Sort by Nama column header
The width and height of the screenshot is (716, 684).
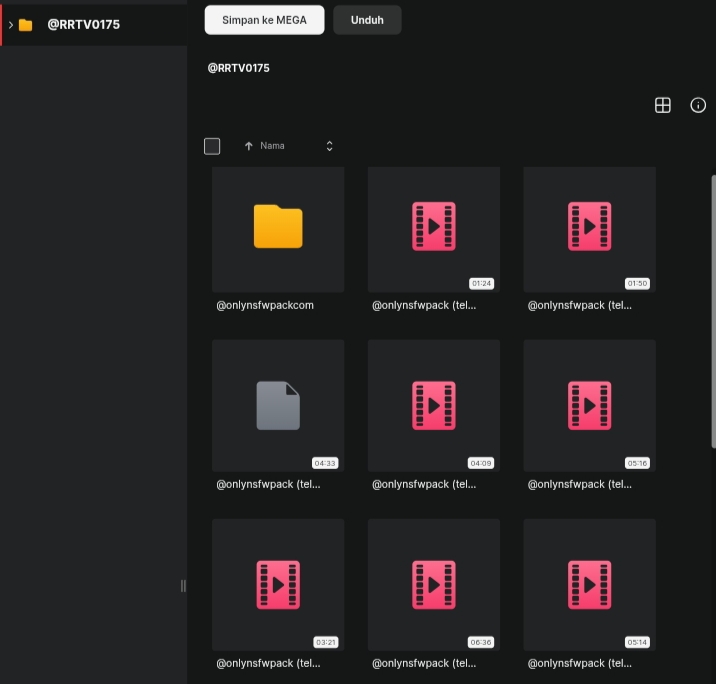(272, 146)
